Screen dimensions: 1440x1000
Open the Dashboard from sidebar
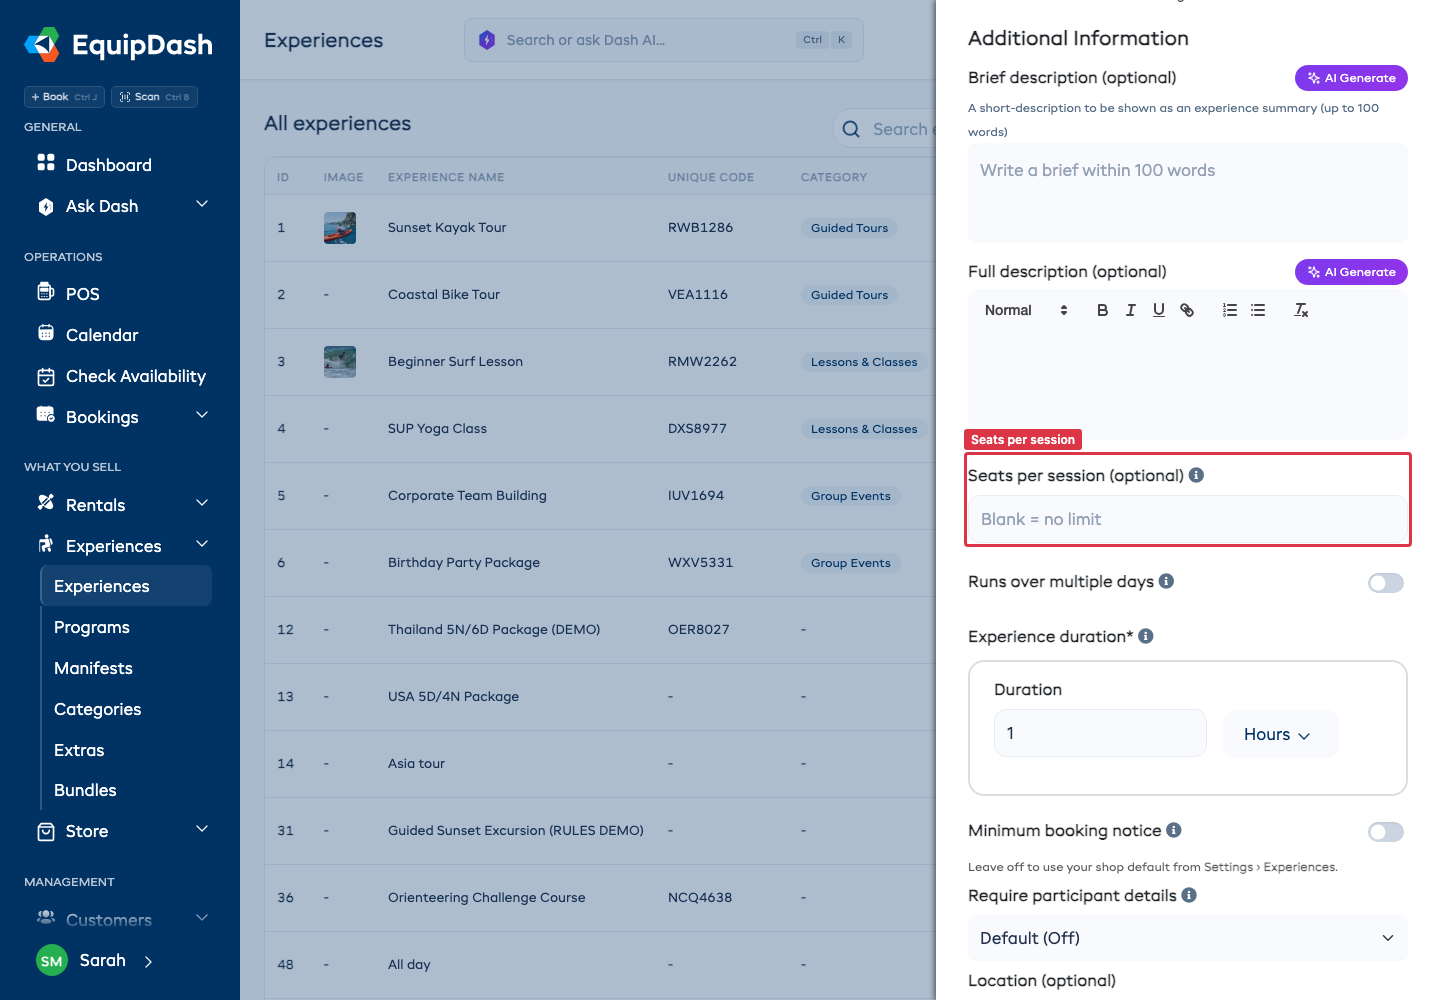(x=108, y=165)
